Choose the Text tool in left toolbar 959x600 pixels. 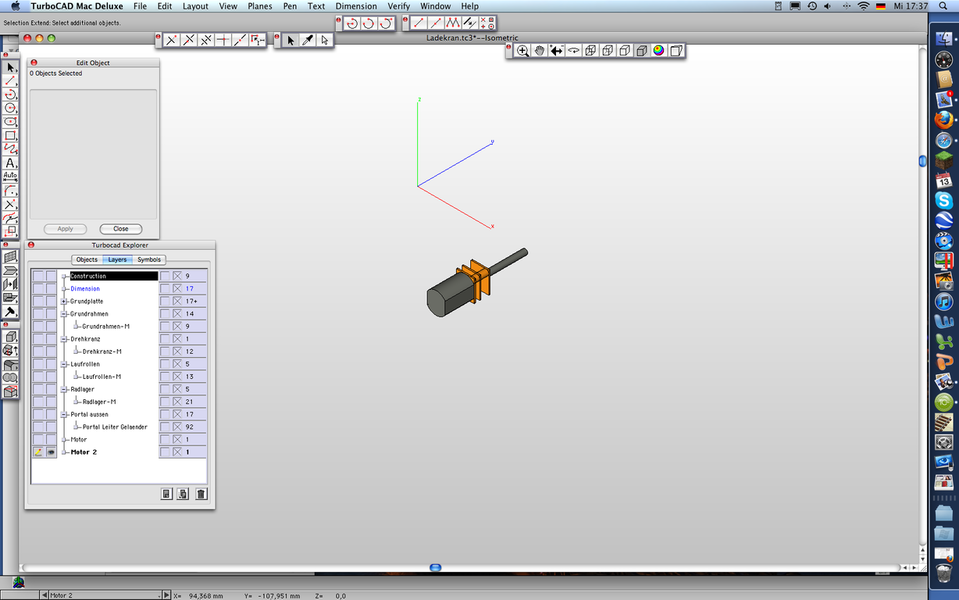tap(10, 163)
